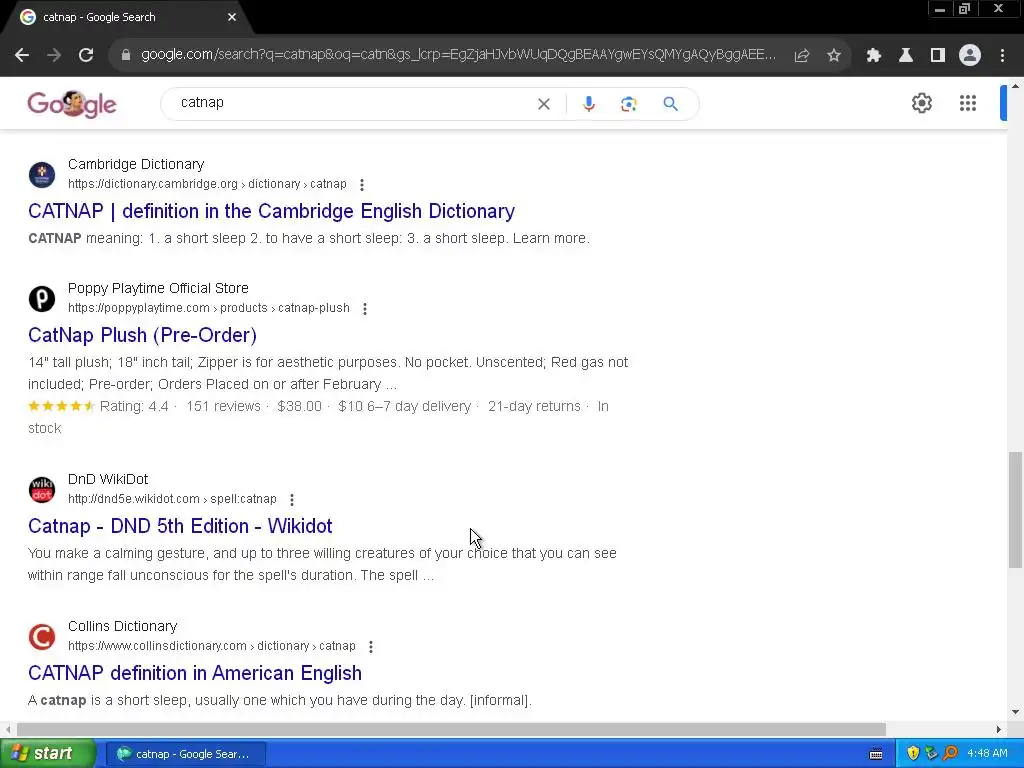Click the collinsdictionary.com URL text
Screen dimensions: 1024x768
click(x=212, y=646)
